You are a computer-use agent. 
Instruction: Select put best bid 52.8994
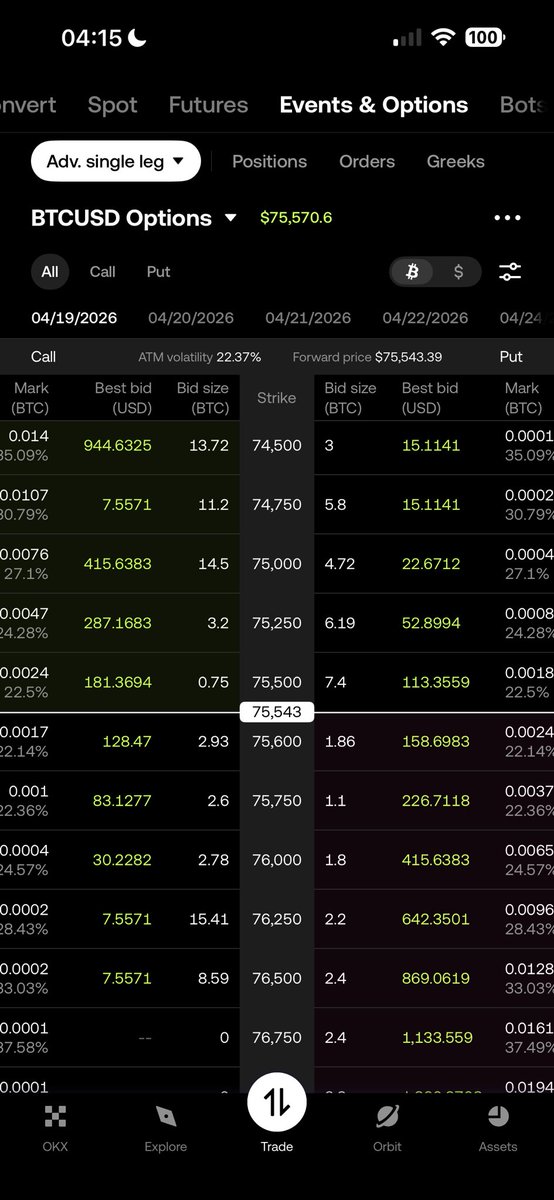click(x=431, y=622)
